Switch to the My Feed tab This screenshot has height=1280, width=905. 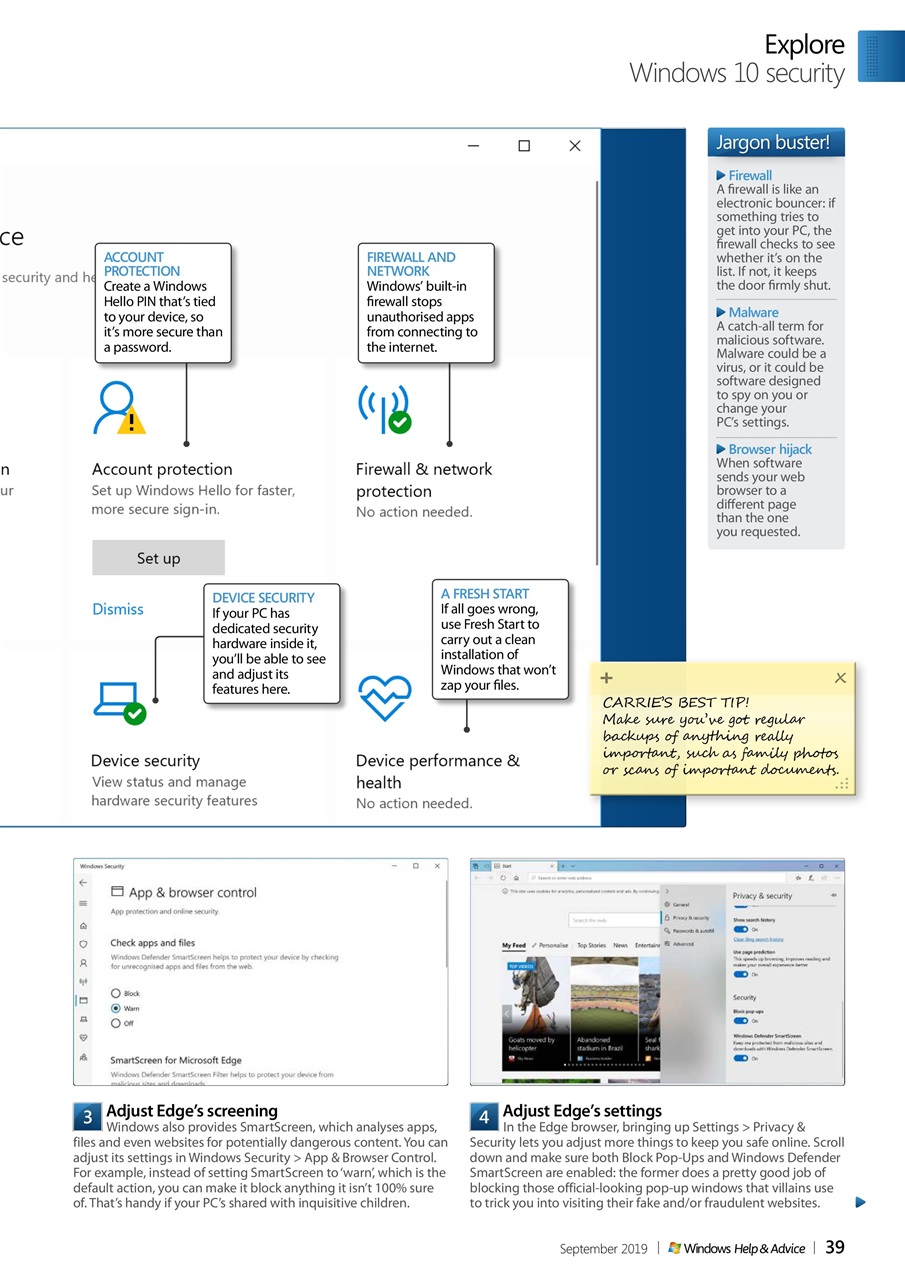tap(516, 944)
